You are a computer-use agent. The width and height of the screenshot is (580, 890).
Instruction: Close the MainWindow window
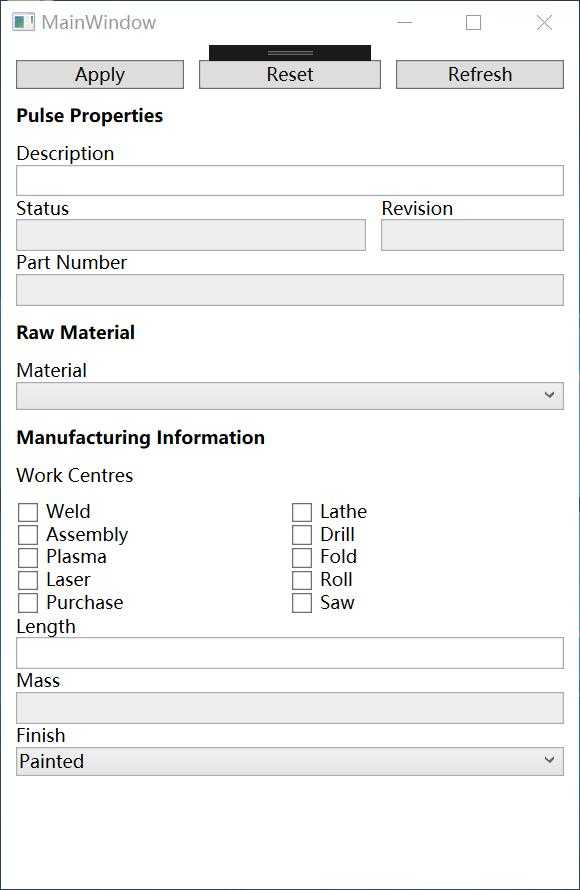click(544, 23)
